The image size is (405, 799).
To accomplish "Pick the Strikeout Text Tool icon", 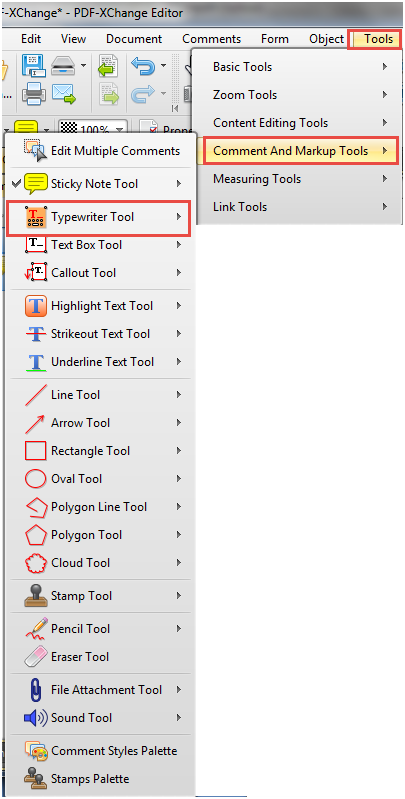I will tap(36, 334).
